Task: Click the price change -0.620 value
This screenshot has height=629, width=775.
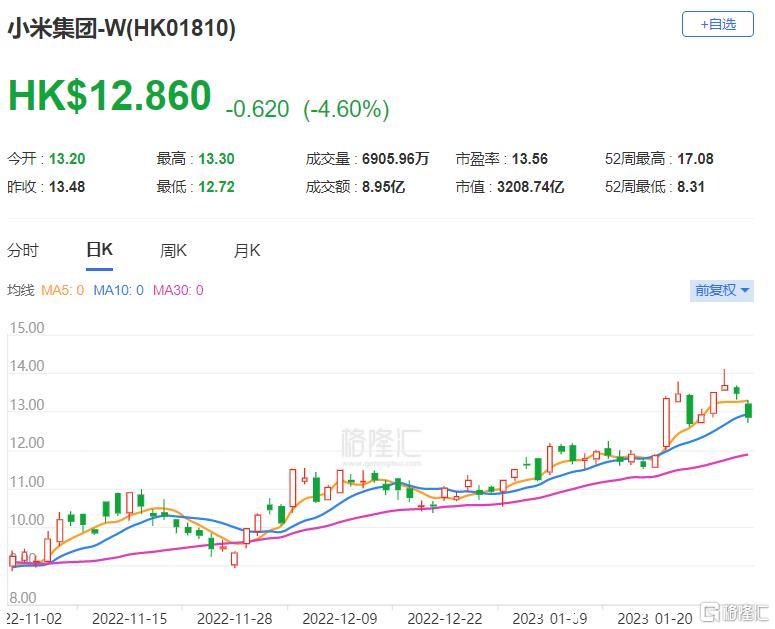Action: (257, 109)
